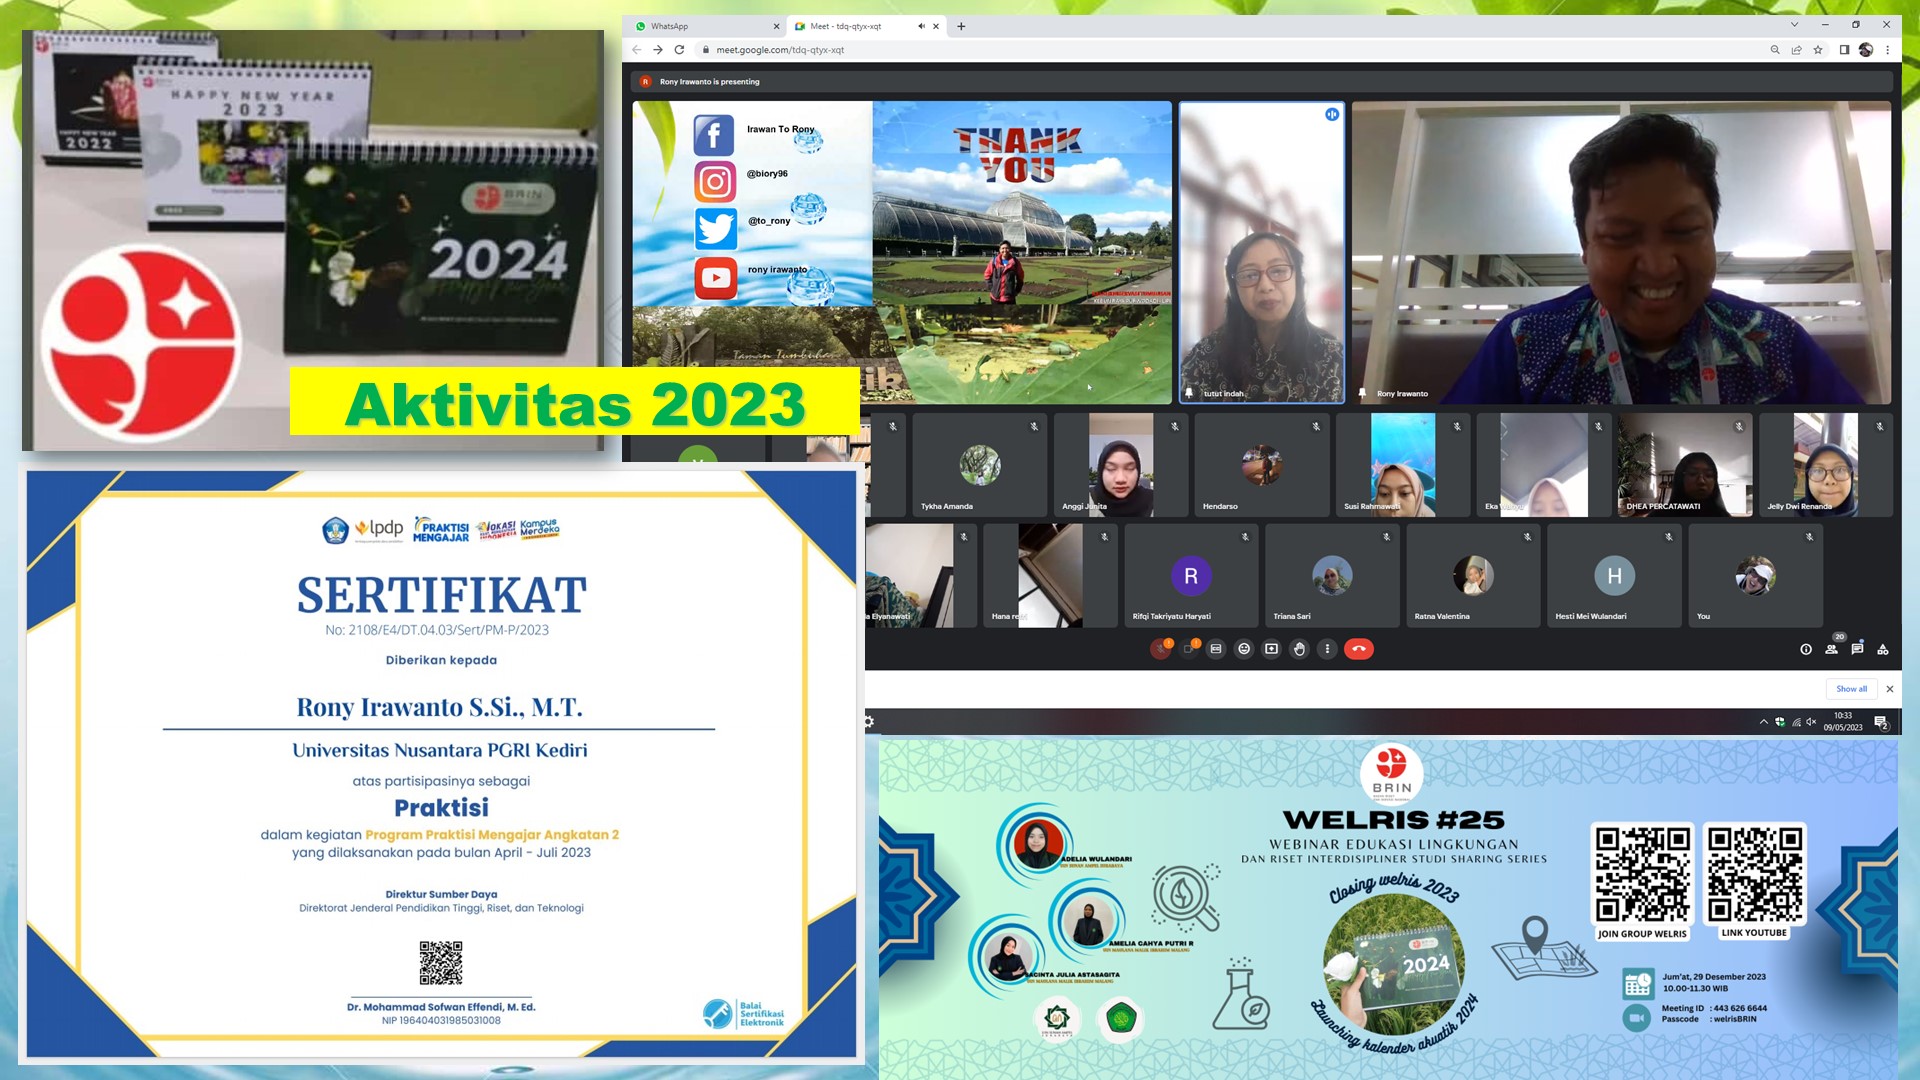Leave call with red hang-up button

coord(1359,649)
